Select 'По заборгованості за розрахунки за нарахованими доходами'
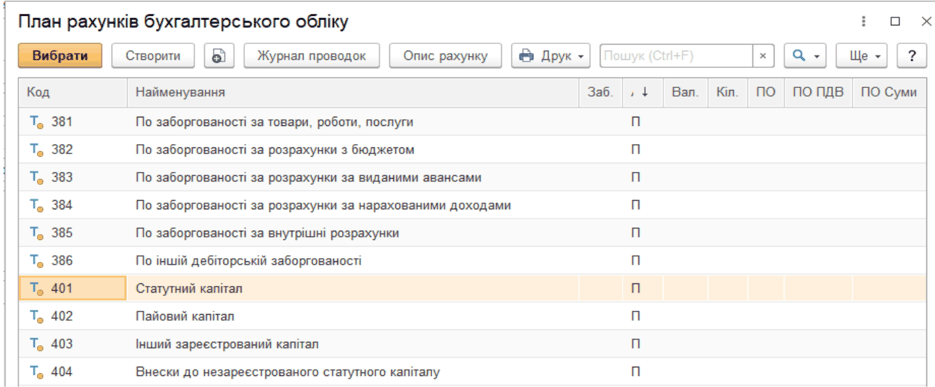 tap(323, 206)
